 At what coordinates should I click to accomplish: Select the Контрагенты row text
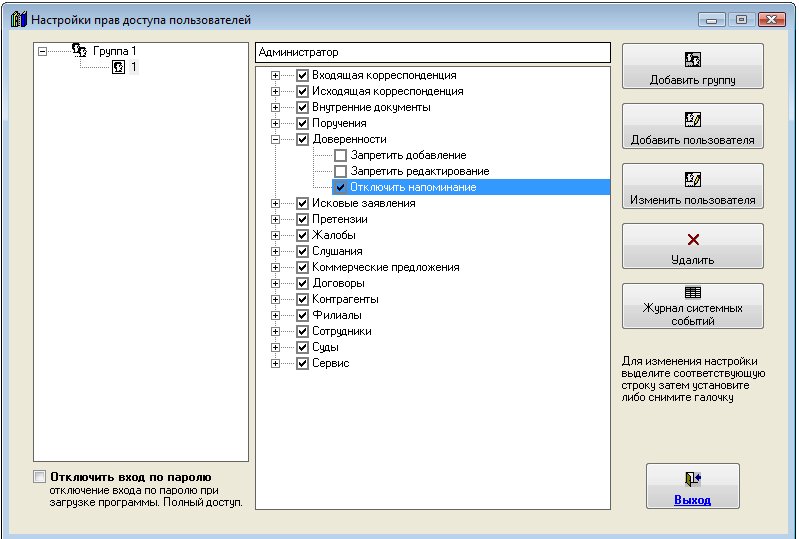tap(345, 299)
